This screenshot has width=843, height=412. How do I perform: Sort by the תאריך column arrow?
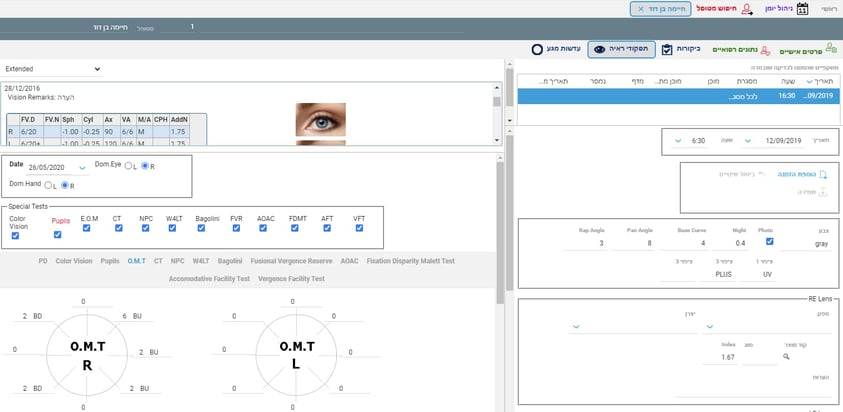pos(810,81)
